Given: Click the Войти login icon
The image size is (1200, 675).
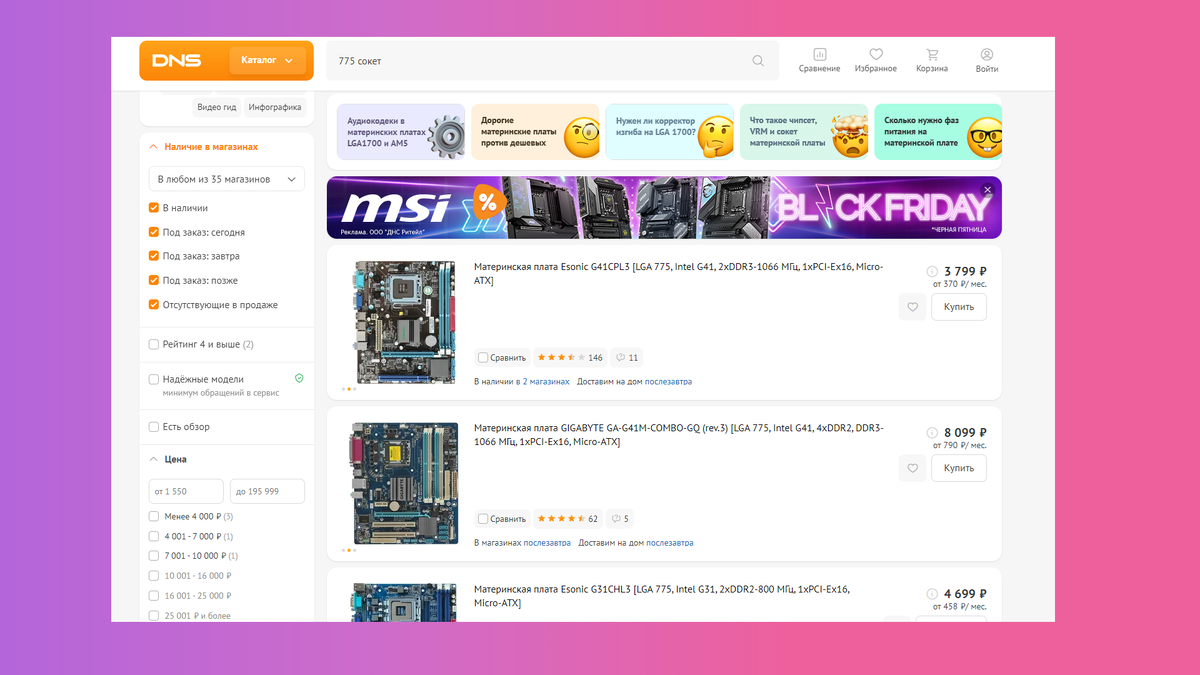Looking at the screenshot, I should [x=987, y=60].
